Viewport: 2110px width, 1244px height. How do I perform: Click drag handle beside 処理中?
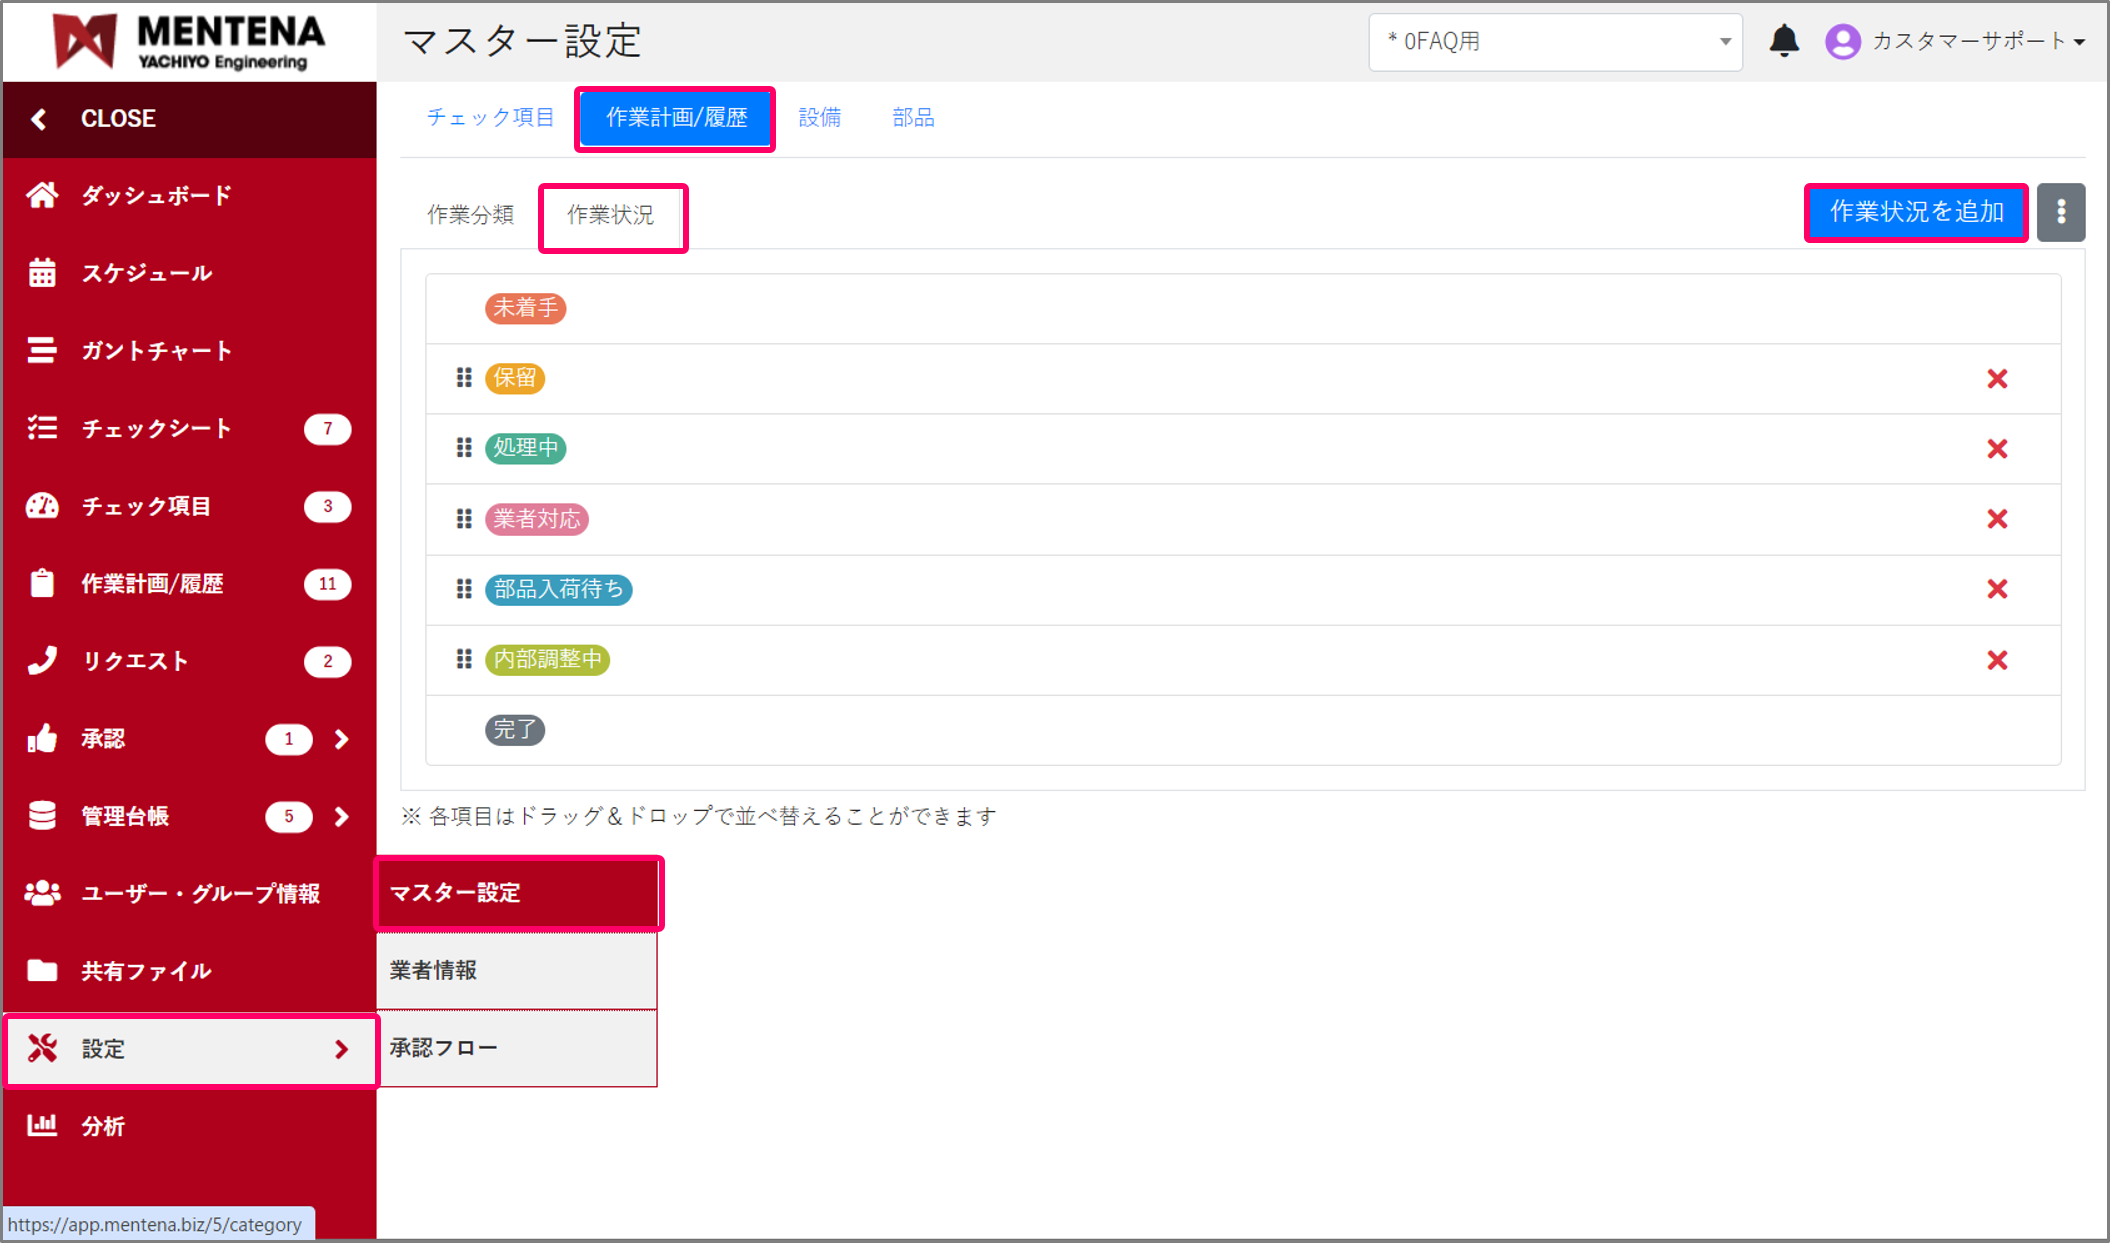pyautogui.click(x=464, y=448)
